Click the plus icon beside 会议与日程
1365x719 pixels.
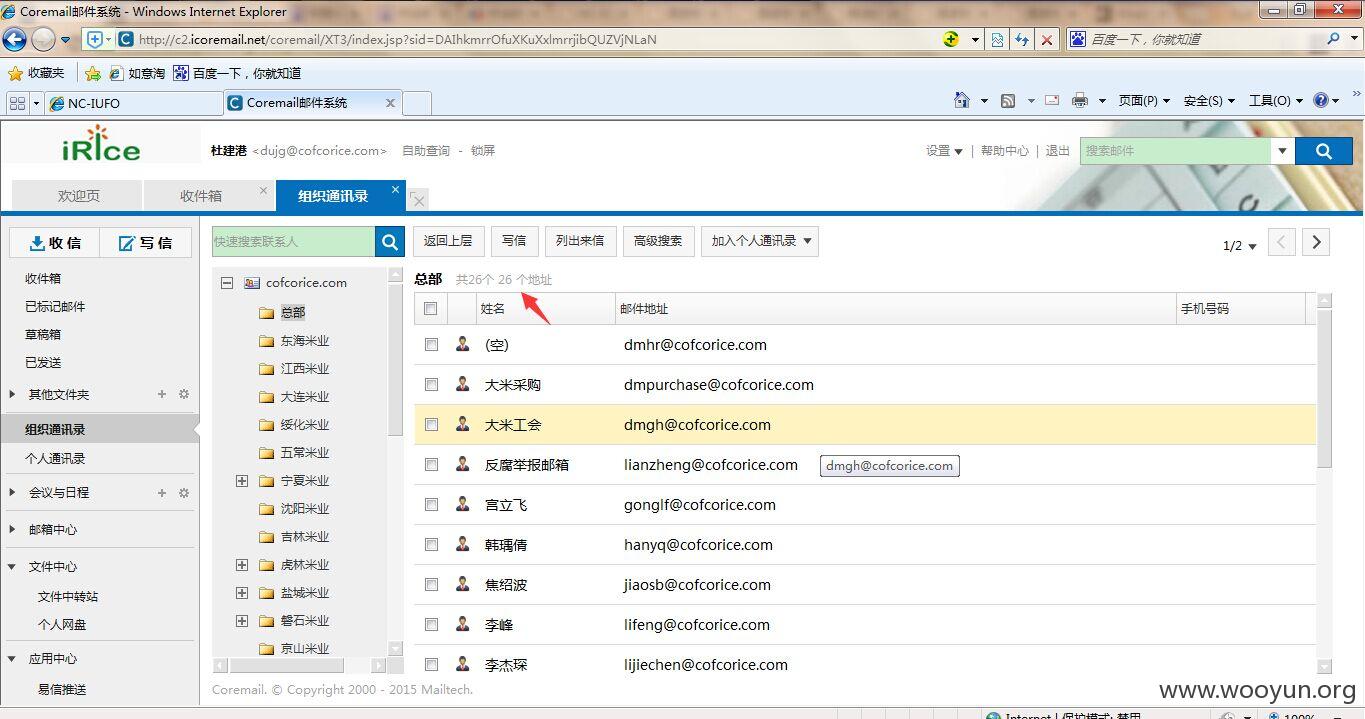[x=162, y=493]
